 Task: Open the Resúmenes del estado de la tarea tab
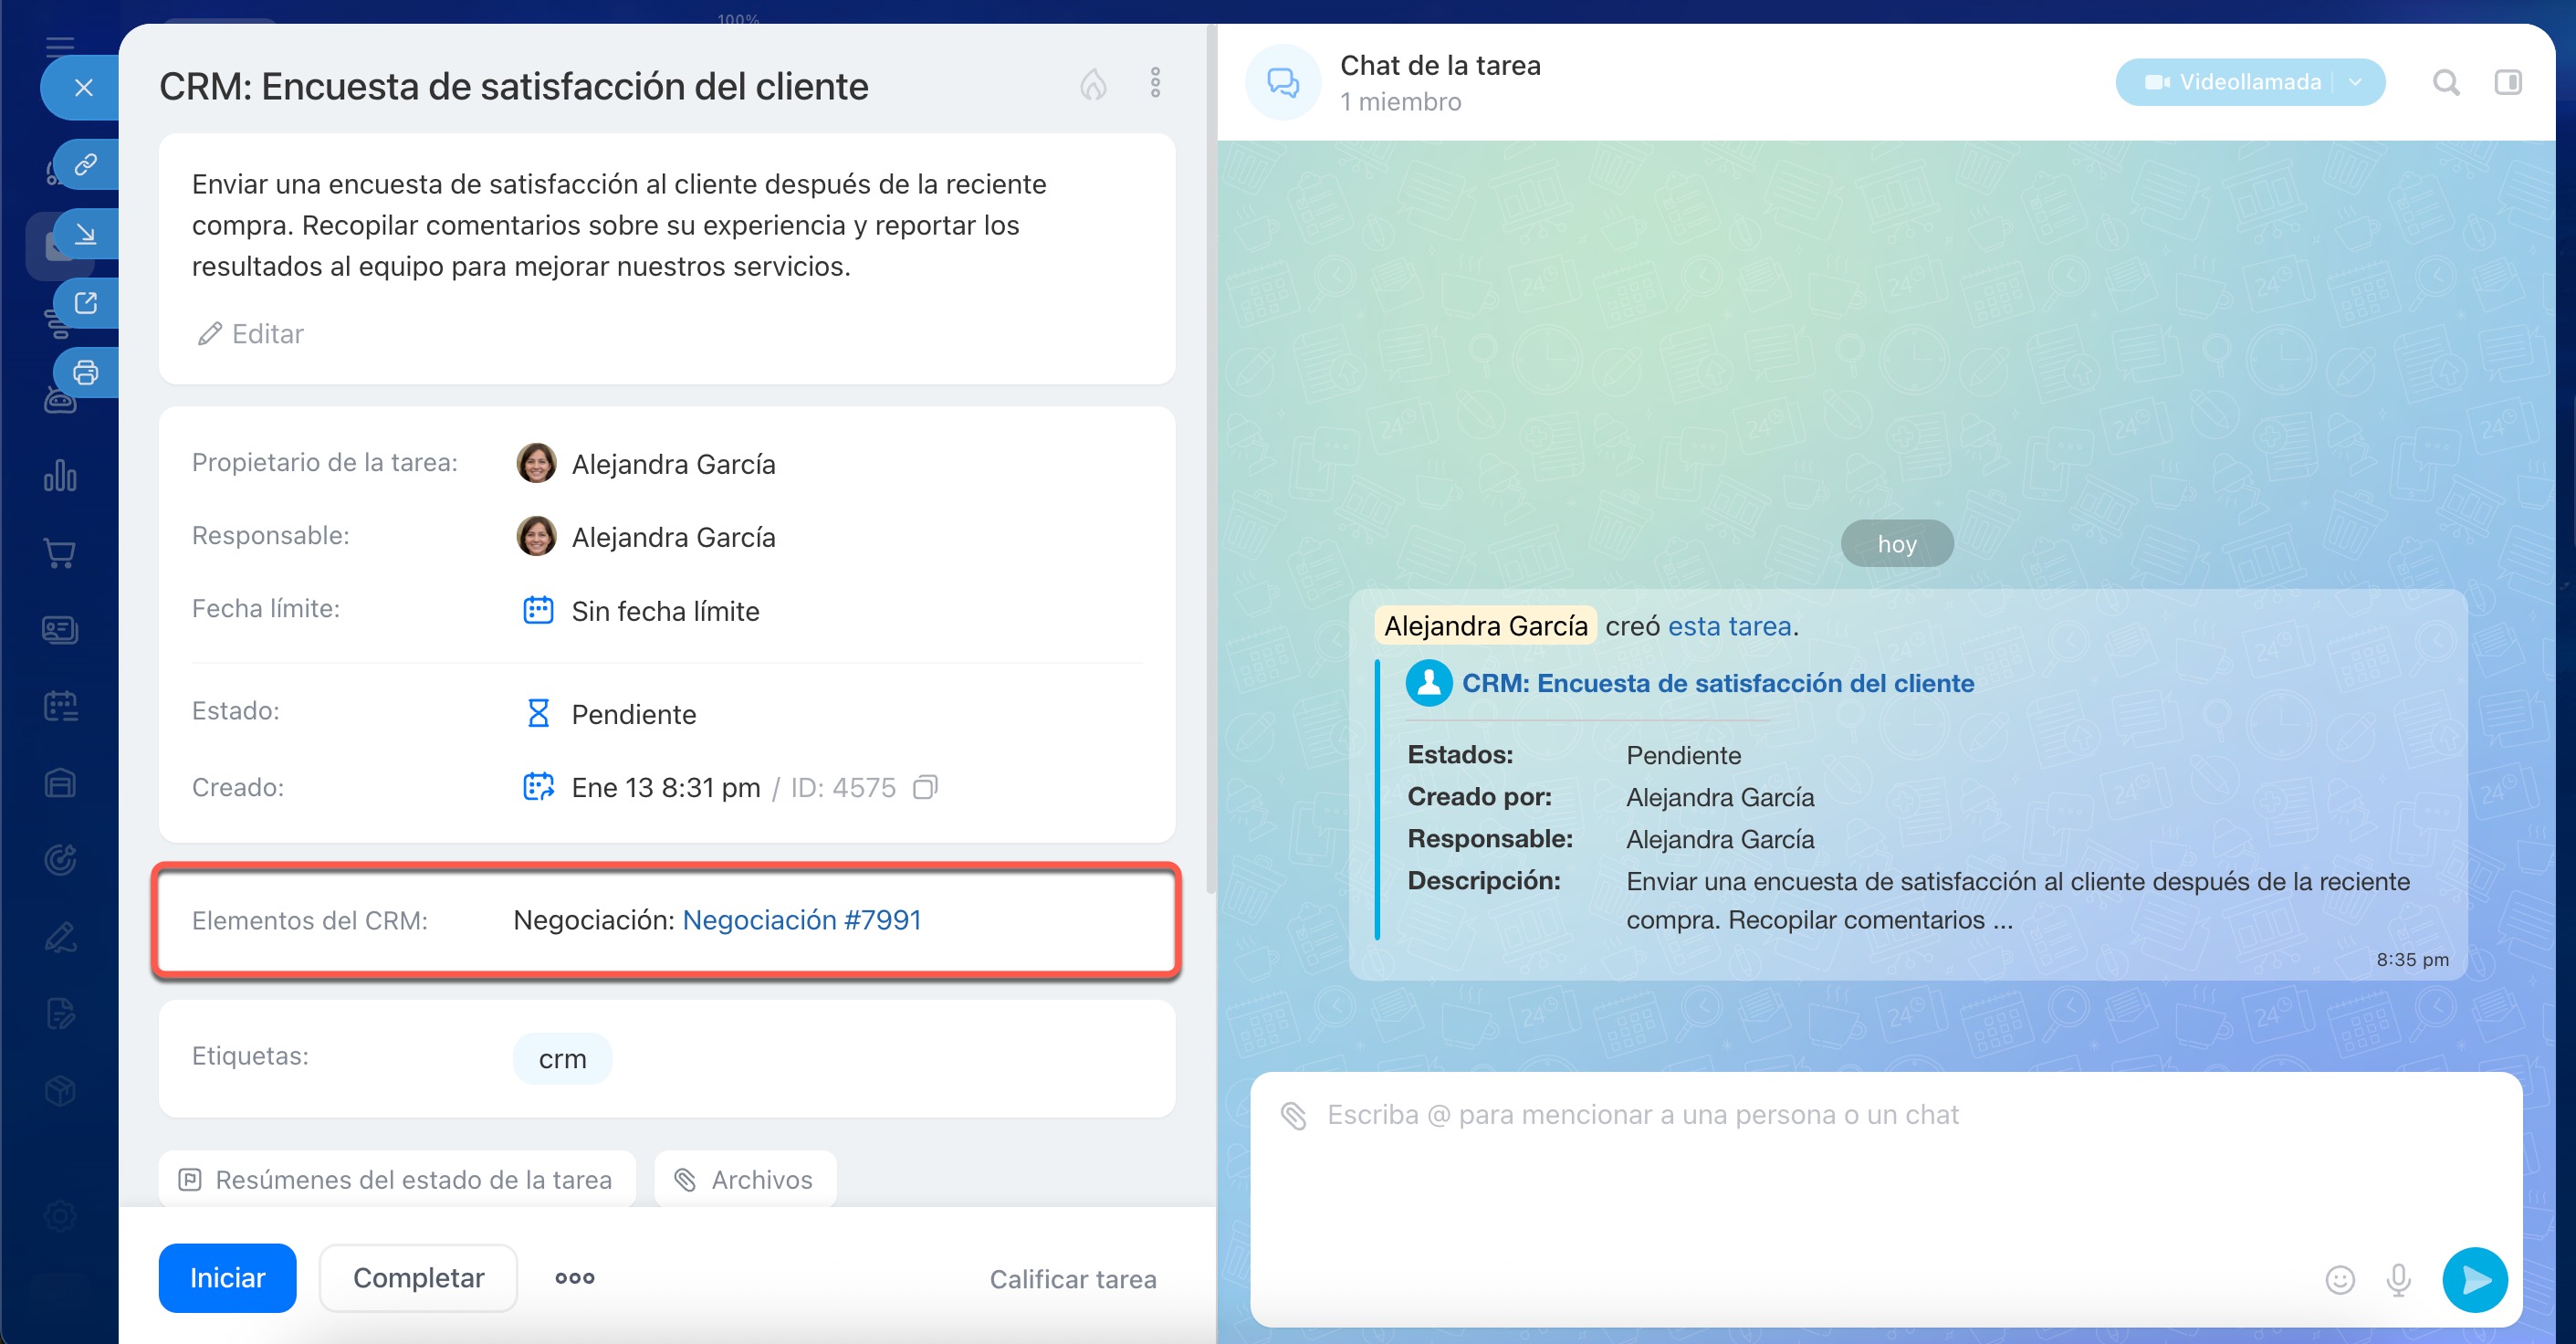397,1180
